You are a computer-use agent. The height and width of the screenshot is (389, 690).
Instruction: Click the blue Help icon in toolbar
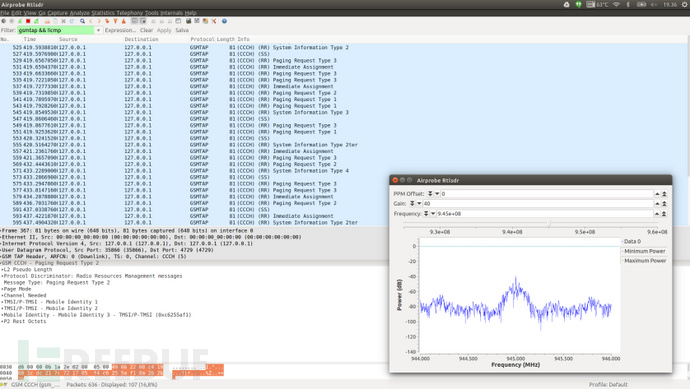224,21
